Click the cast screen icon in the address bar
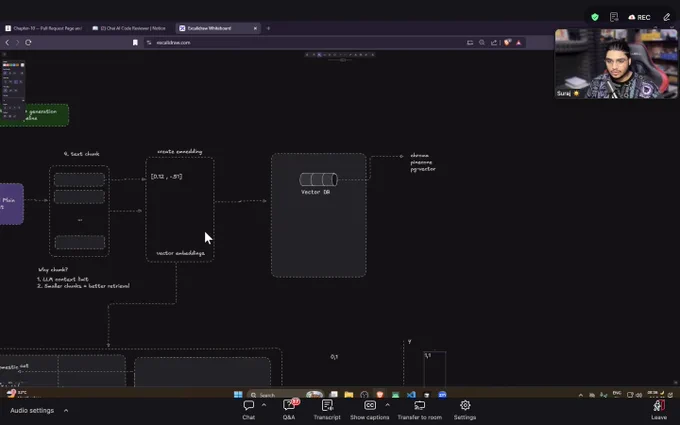Viewport: 680px width, 425px height. pyautogui.click(x=470, y=42)
